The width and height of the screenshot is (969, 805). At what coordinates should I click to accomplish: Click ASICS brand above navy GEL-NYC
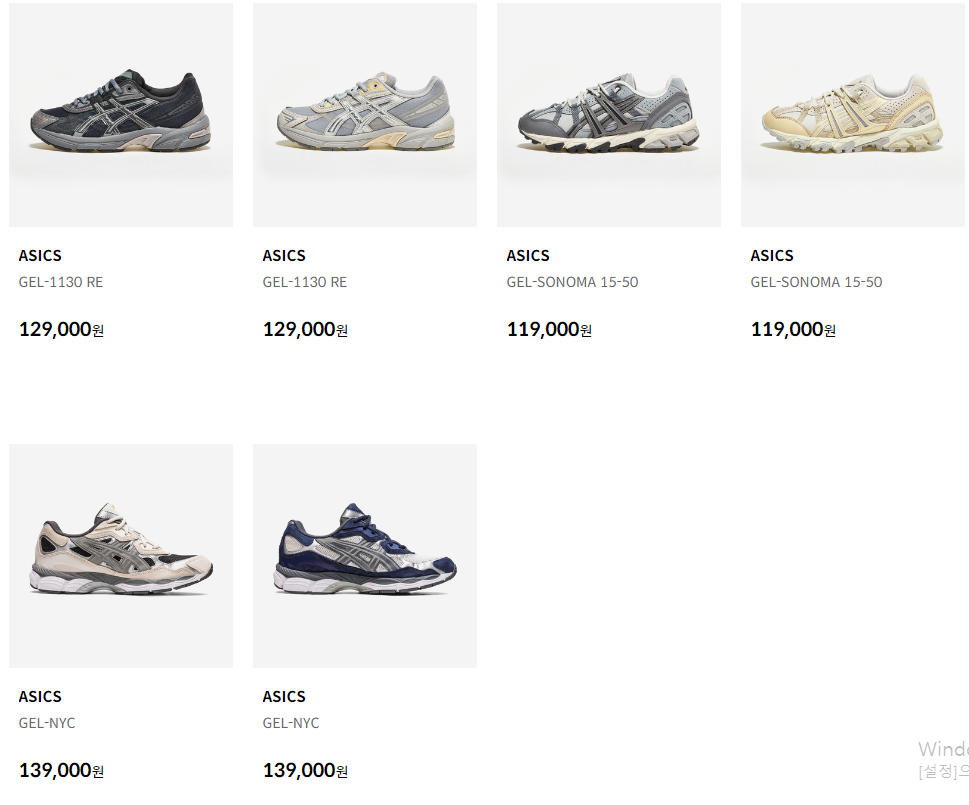click(284, 697)
